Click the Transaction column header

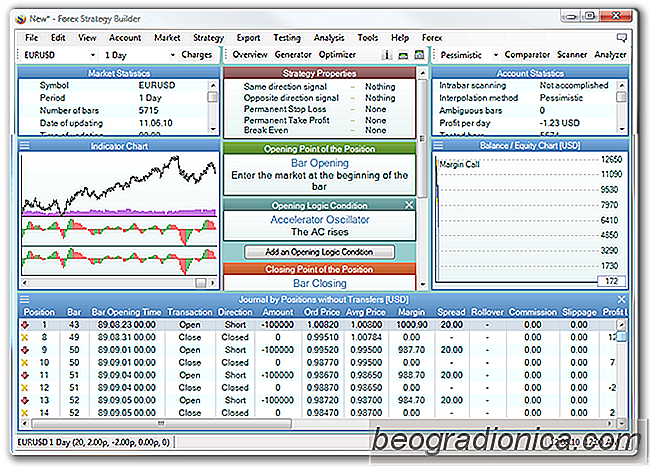click(189, 312)
